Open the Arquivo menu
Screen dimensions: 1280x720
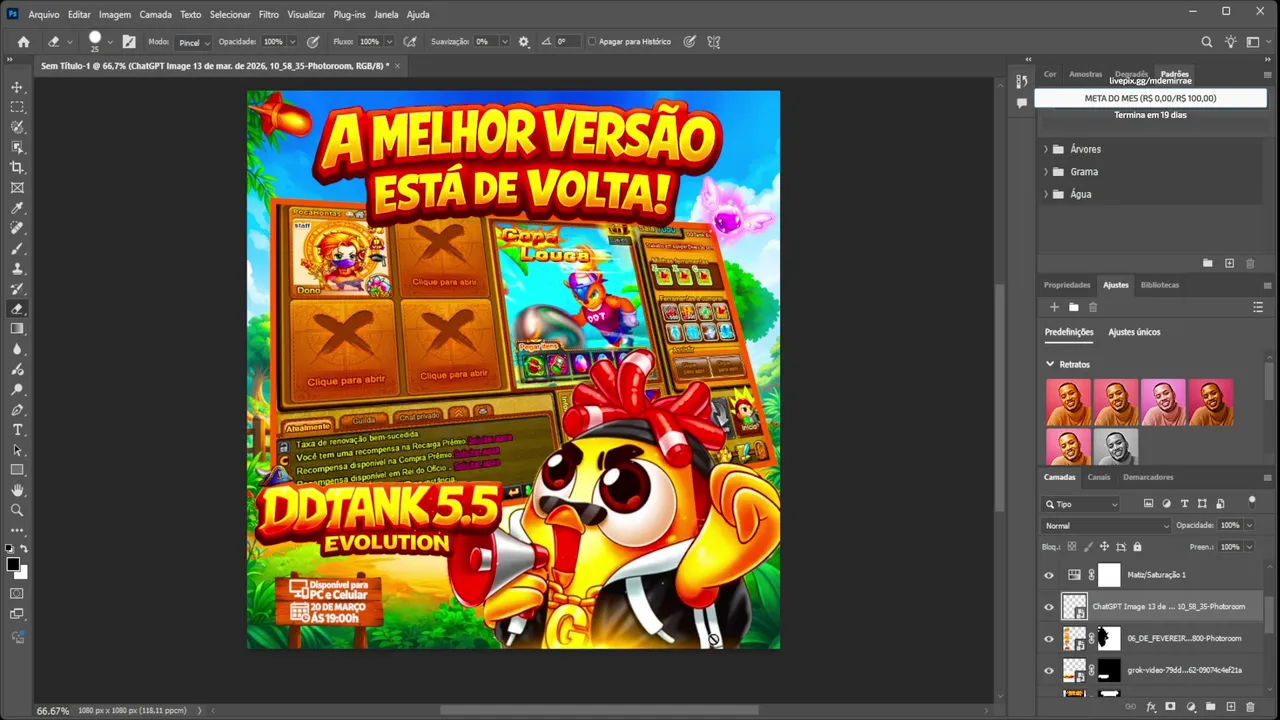point(43,15)
